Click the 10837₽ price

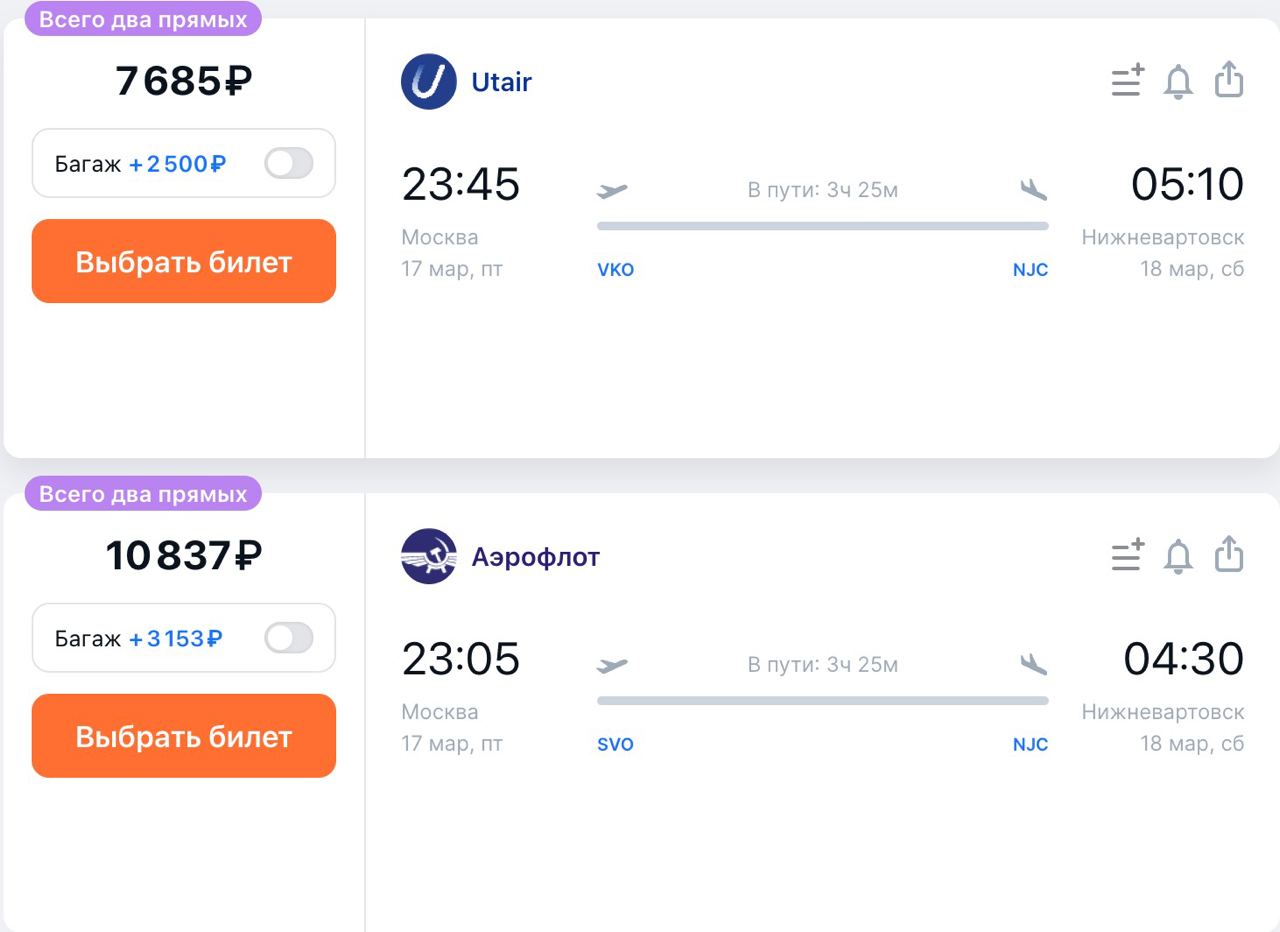coord(183,556)
